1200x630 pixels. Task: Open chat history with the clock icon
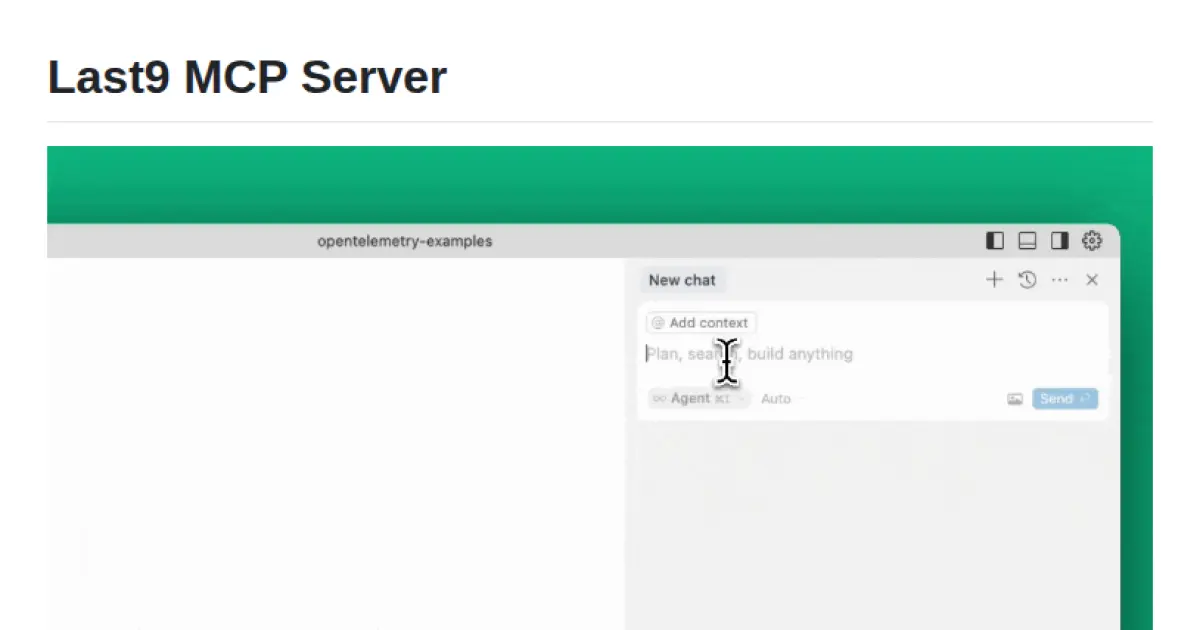click(x=1027, y=280)
